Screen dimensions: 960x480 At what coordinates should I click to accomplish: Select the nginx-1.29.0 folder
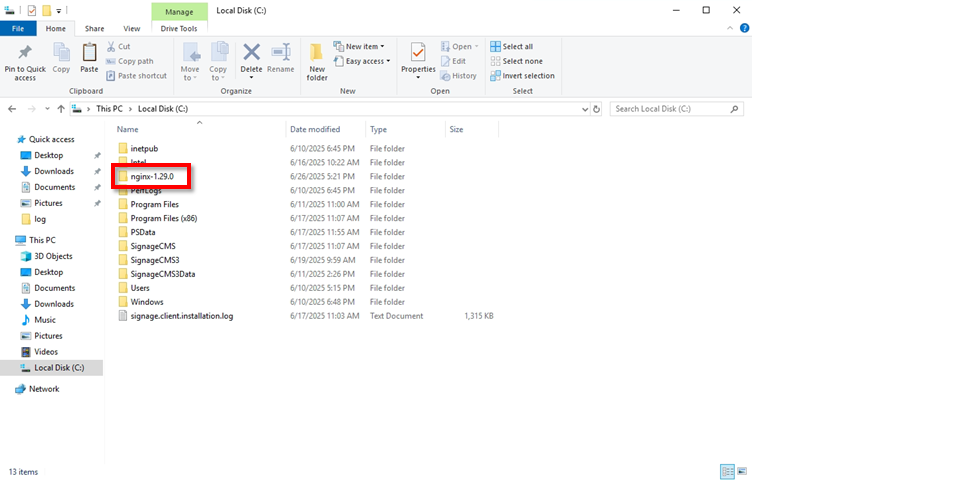click(x=152, y=176)
